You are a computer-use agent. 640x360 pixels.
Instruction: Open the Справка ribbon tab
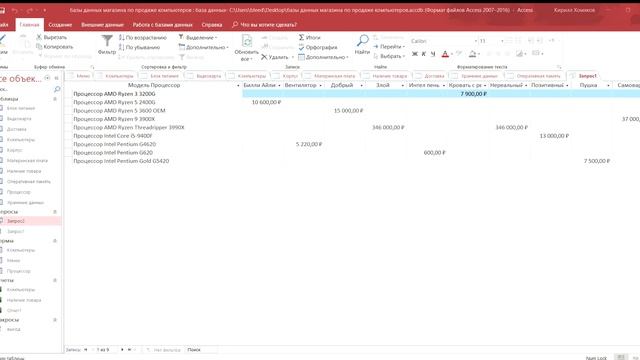click(212, 25)
